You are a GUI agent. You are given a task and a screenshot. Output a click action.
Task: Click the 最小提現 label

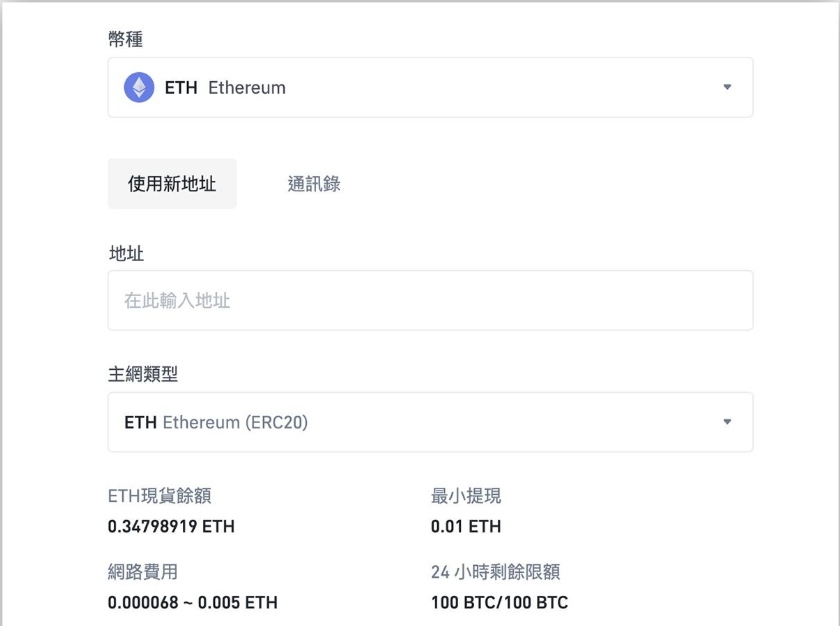pyautogui.click(x=466, y=496)
